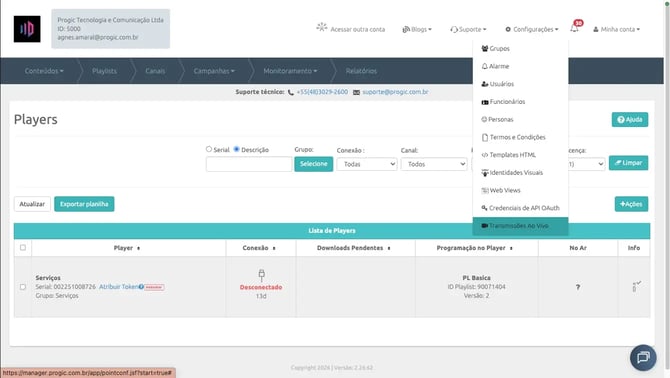The height and width of the screenshot is (378, 670).
Task: Click the Grupos people icon in menu
Action: [x=485, y=48]
